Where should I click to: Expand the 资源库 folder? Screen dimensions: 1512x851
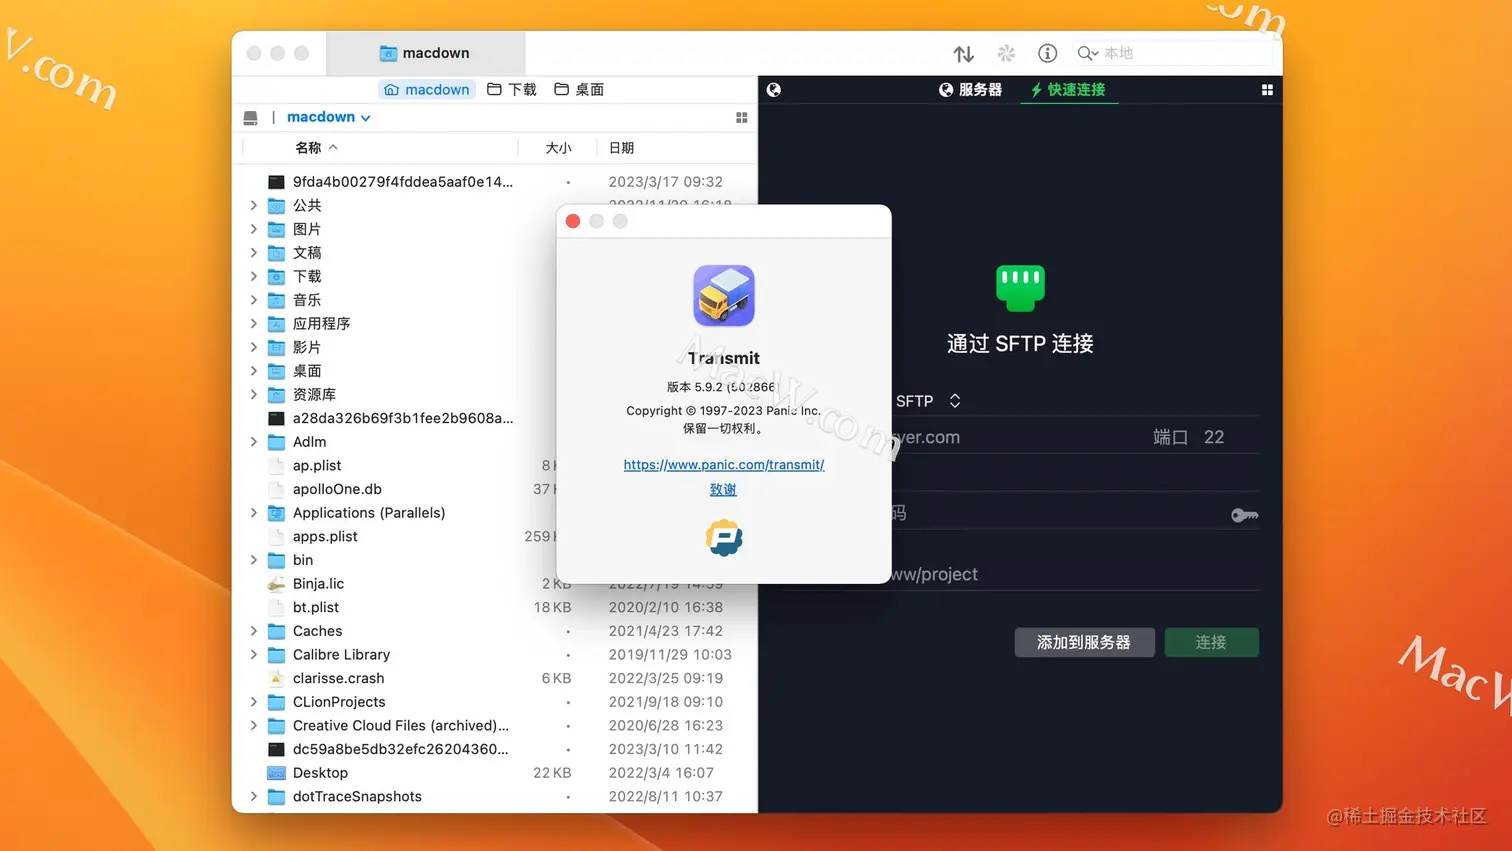tap(254, 394)
